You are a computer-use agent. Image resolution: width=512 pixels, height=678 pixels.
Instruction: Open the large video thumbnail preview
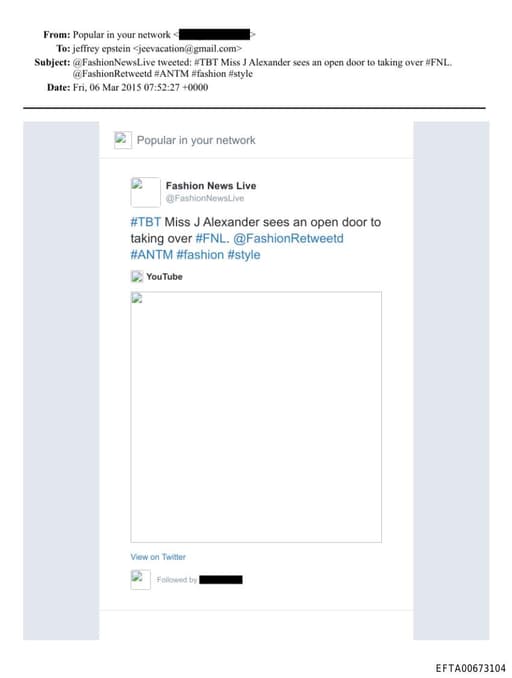pyautogui.click(x=256, y=417)
